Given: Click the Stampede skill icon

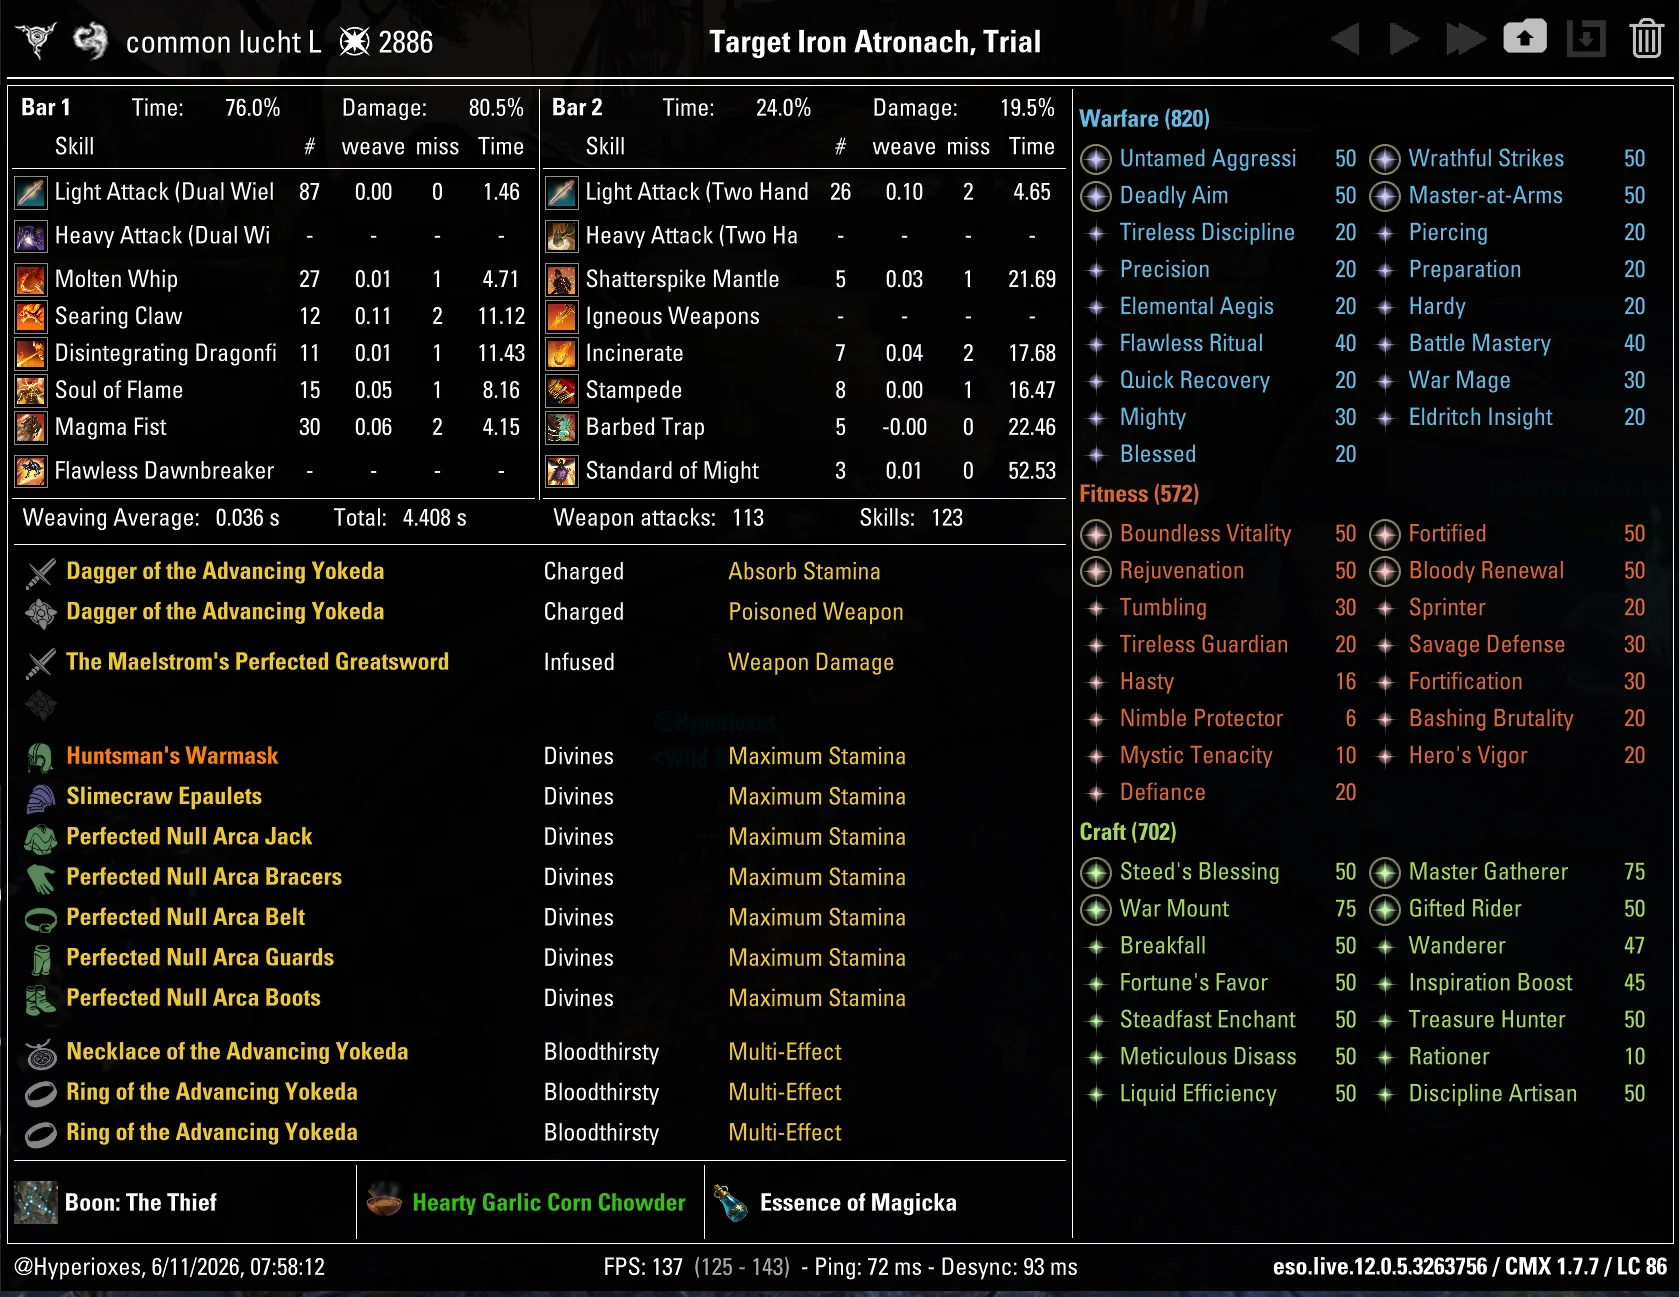Looking at the screenshot, I should pyautogui.click(x=562, y=390).
